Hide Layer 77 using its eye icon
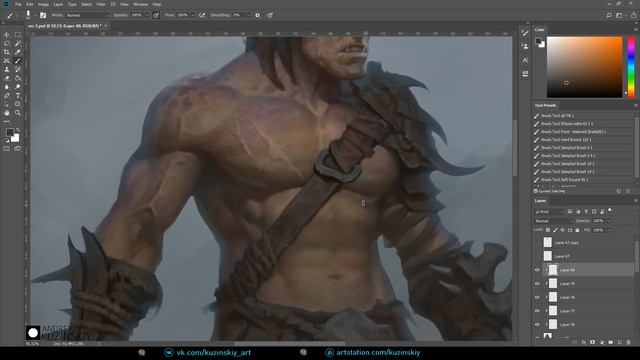Viewport: 640px width, 360px height. [537, 311]
